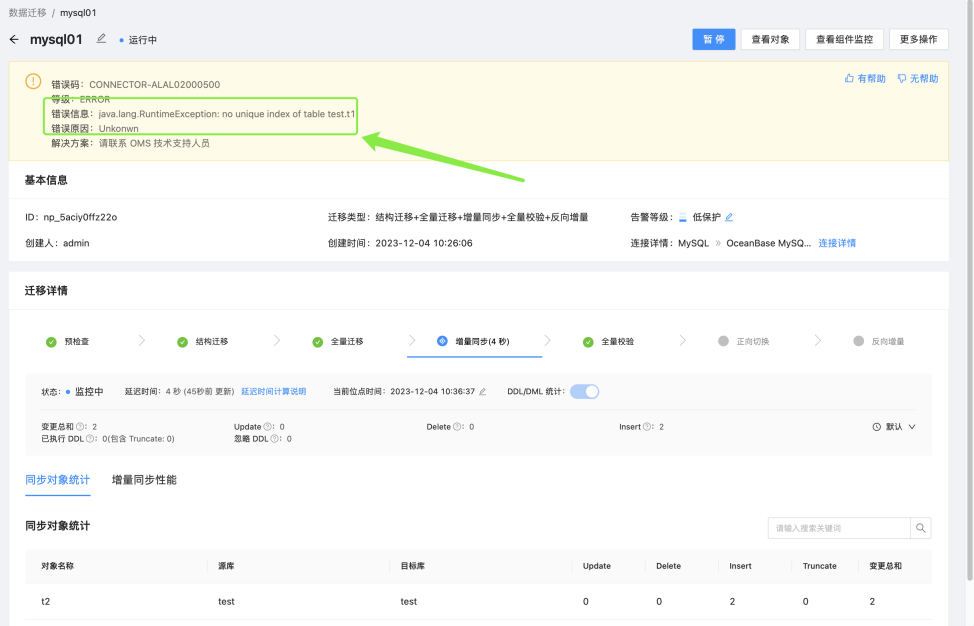Edit the 当前位点时间 pencil icon
Viewport: 974px width, 626px height.
point(483,392)
